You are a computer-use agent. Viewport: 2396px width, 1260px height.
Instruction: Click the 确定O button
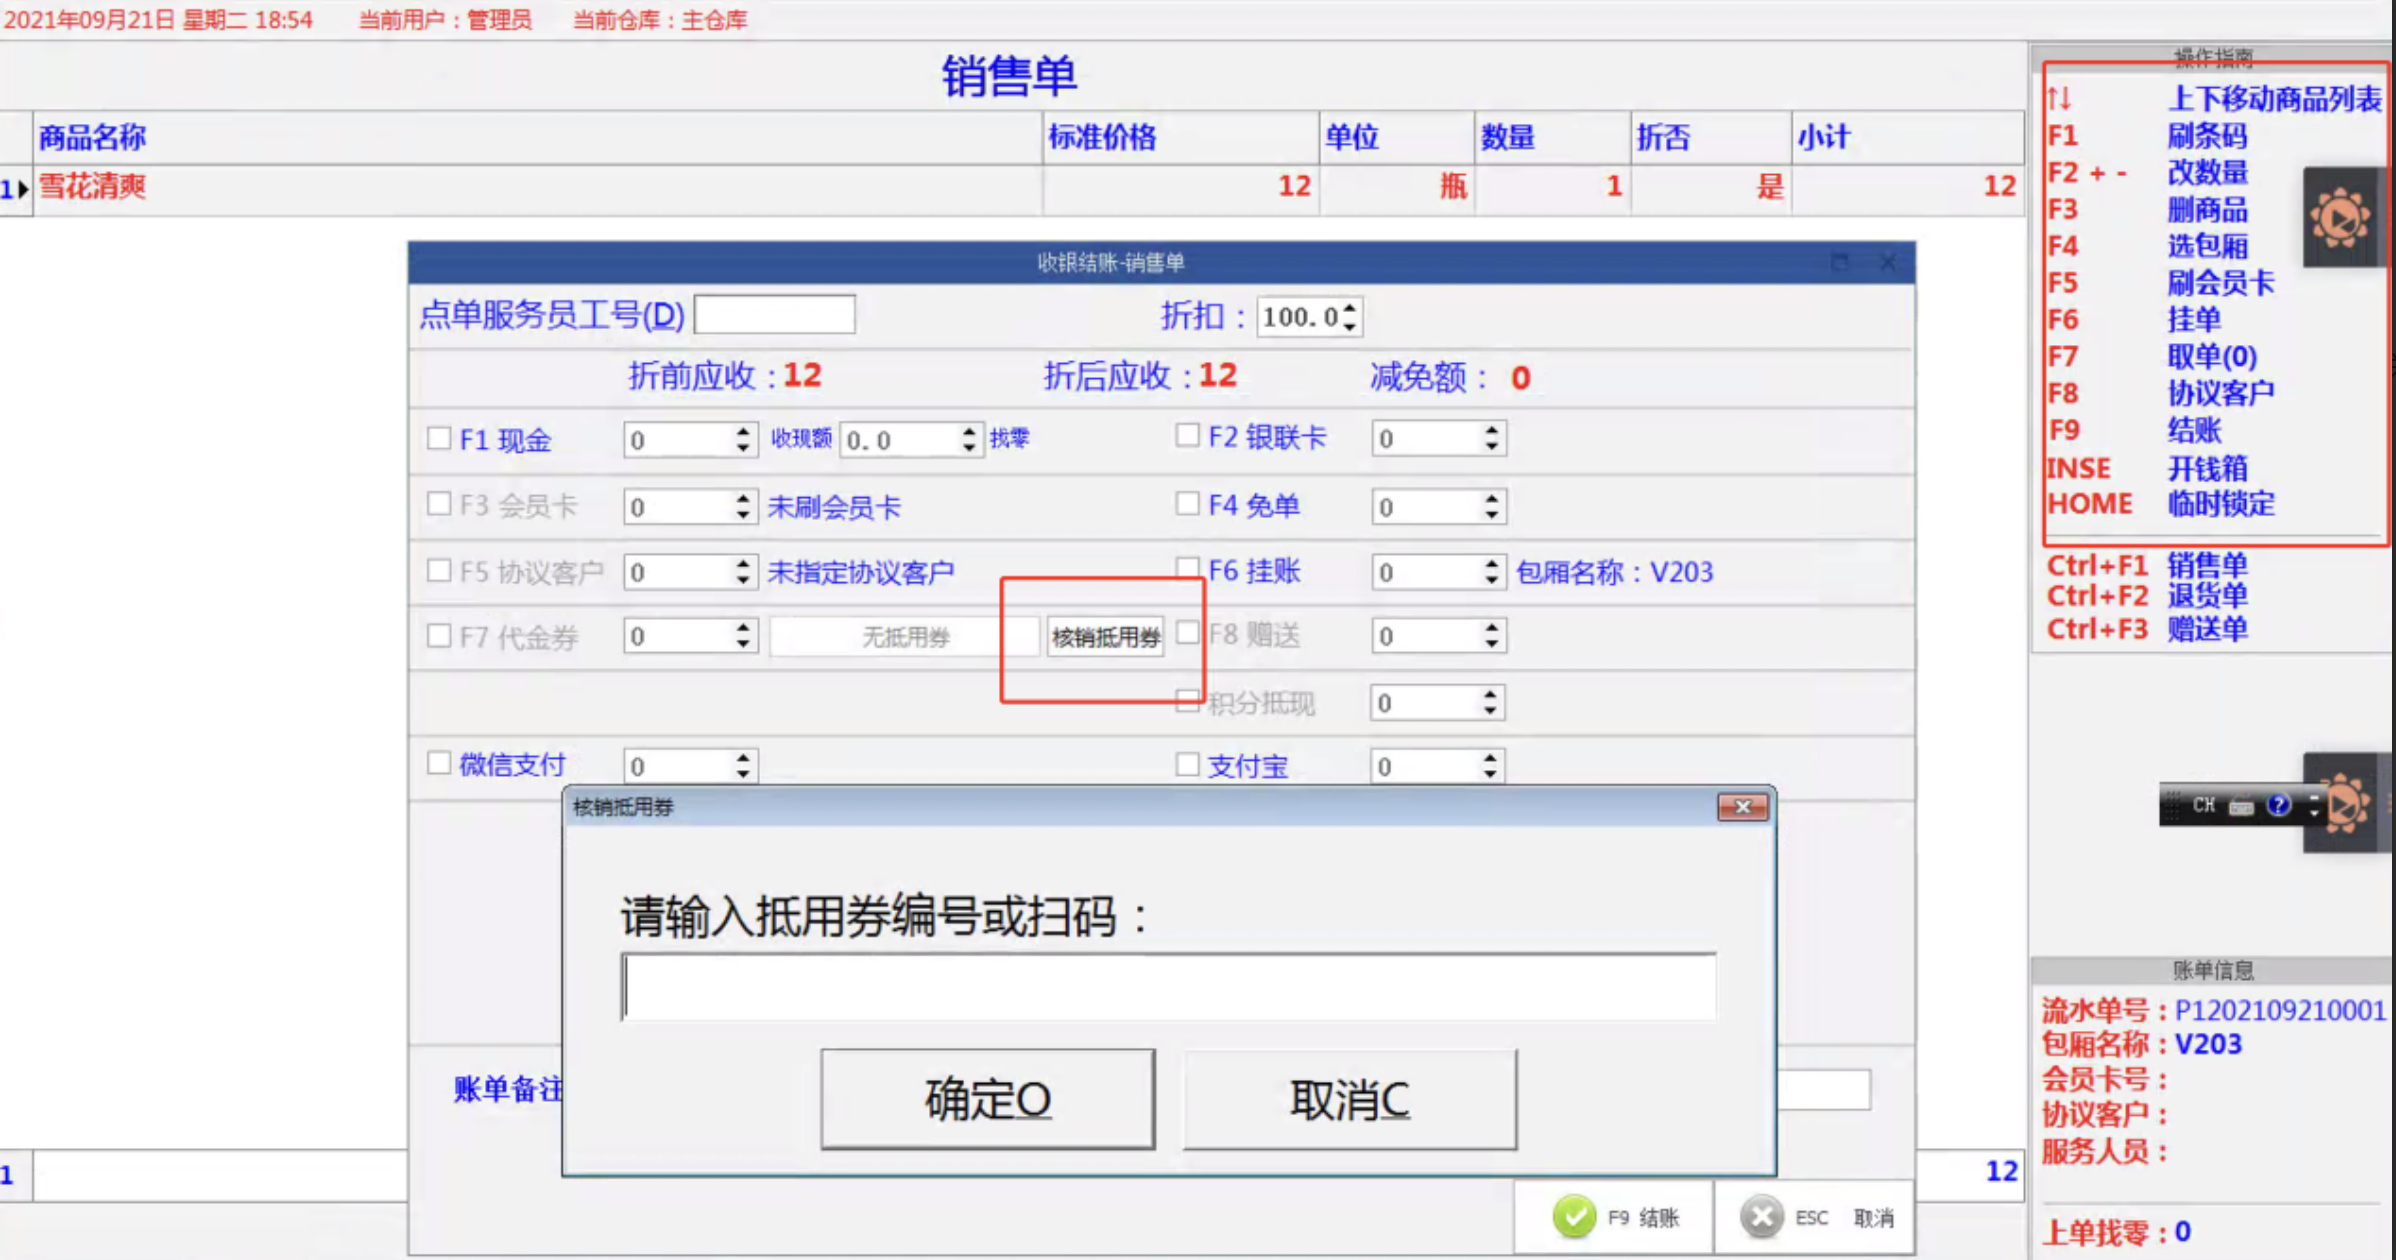tap(988, 1099)
